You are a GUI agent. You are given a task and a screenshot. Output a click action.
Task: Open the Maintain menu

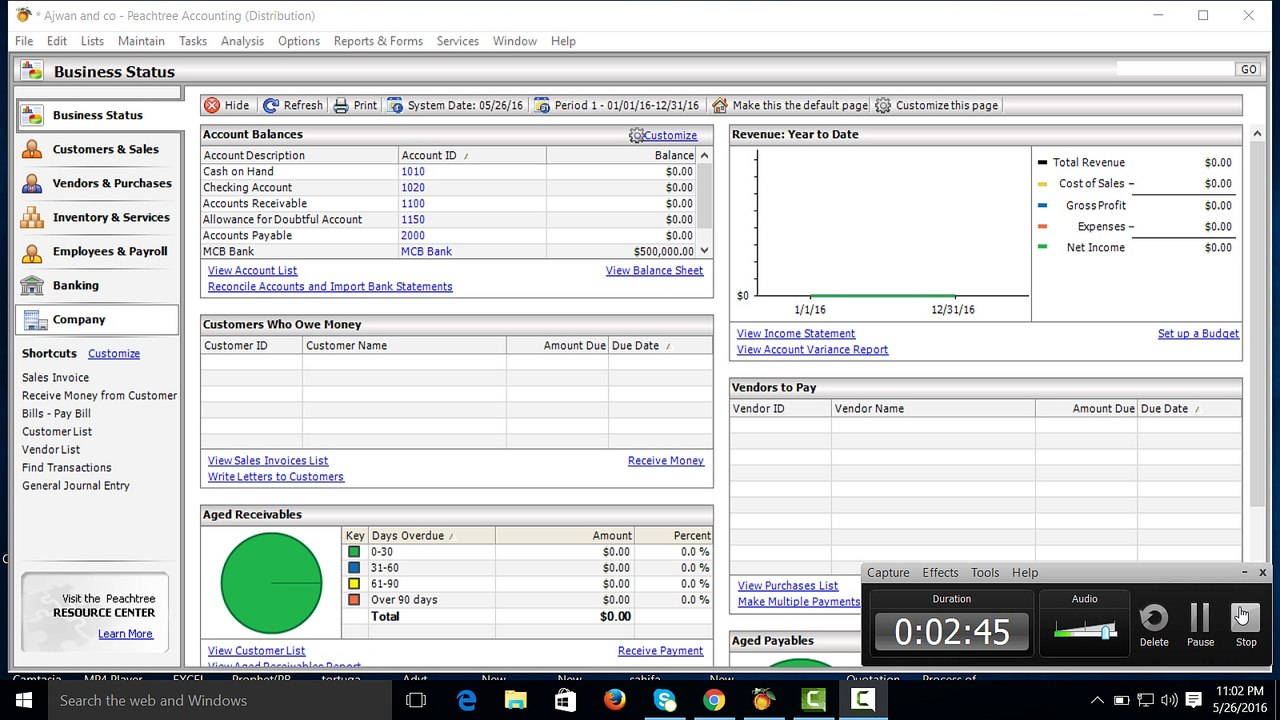(x=141, y=41)
